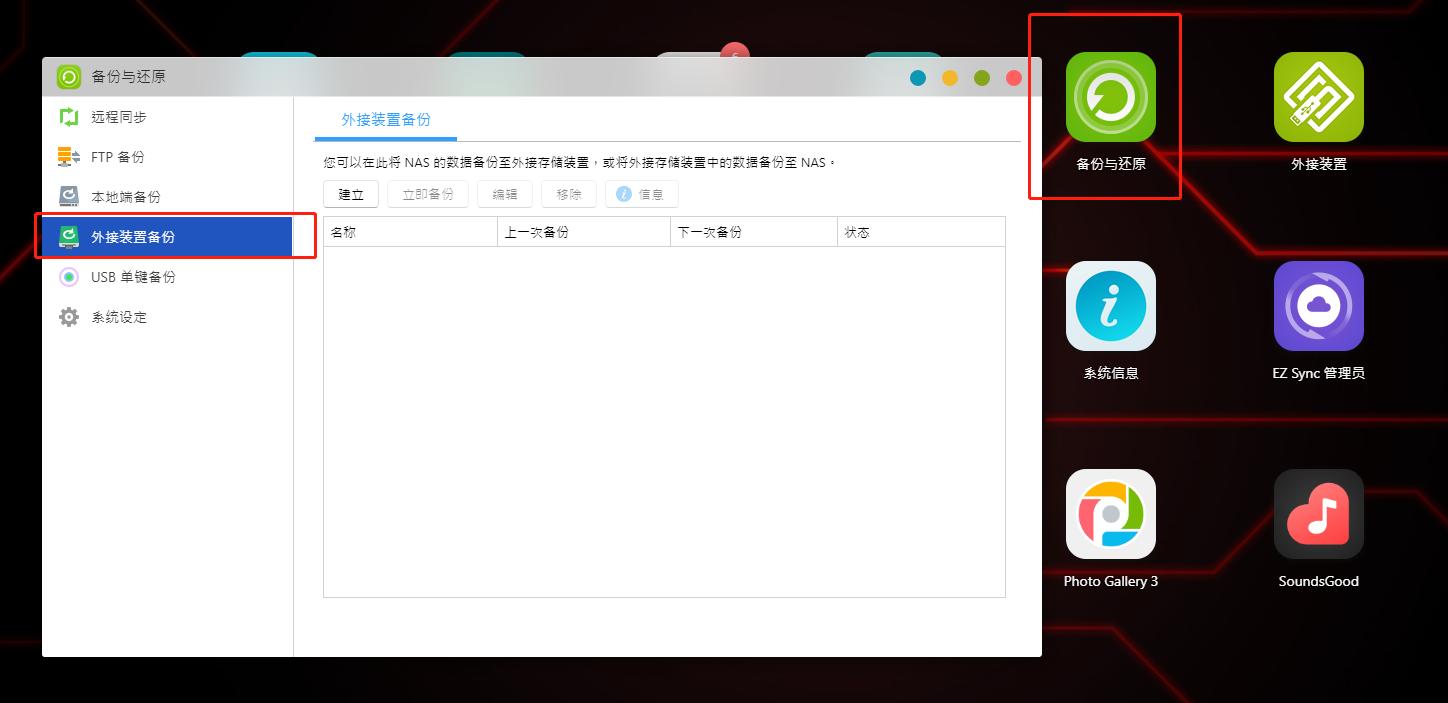Open Photo Gallery 3
The width and height of the screenshot is (1448, 703).
tap(1110, 514)
